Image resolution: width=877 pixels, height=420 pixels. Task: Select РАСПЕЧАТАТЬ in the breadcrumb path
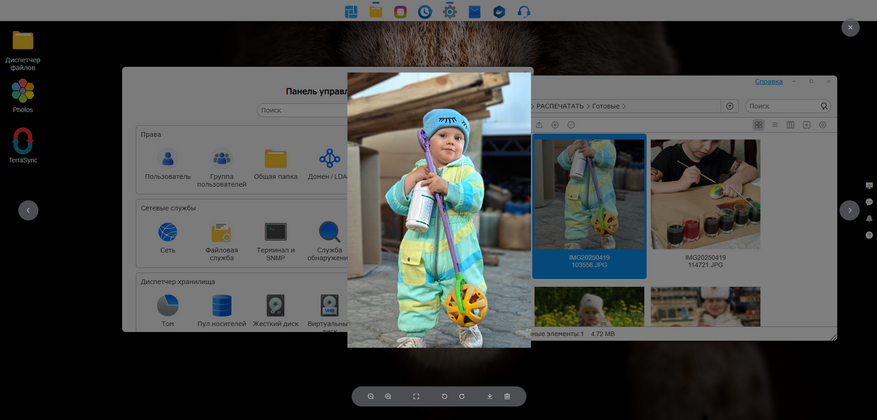tap(559, 106)
